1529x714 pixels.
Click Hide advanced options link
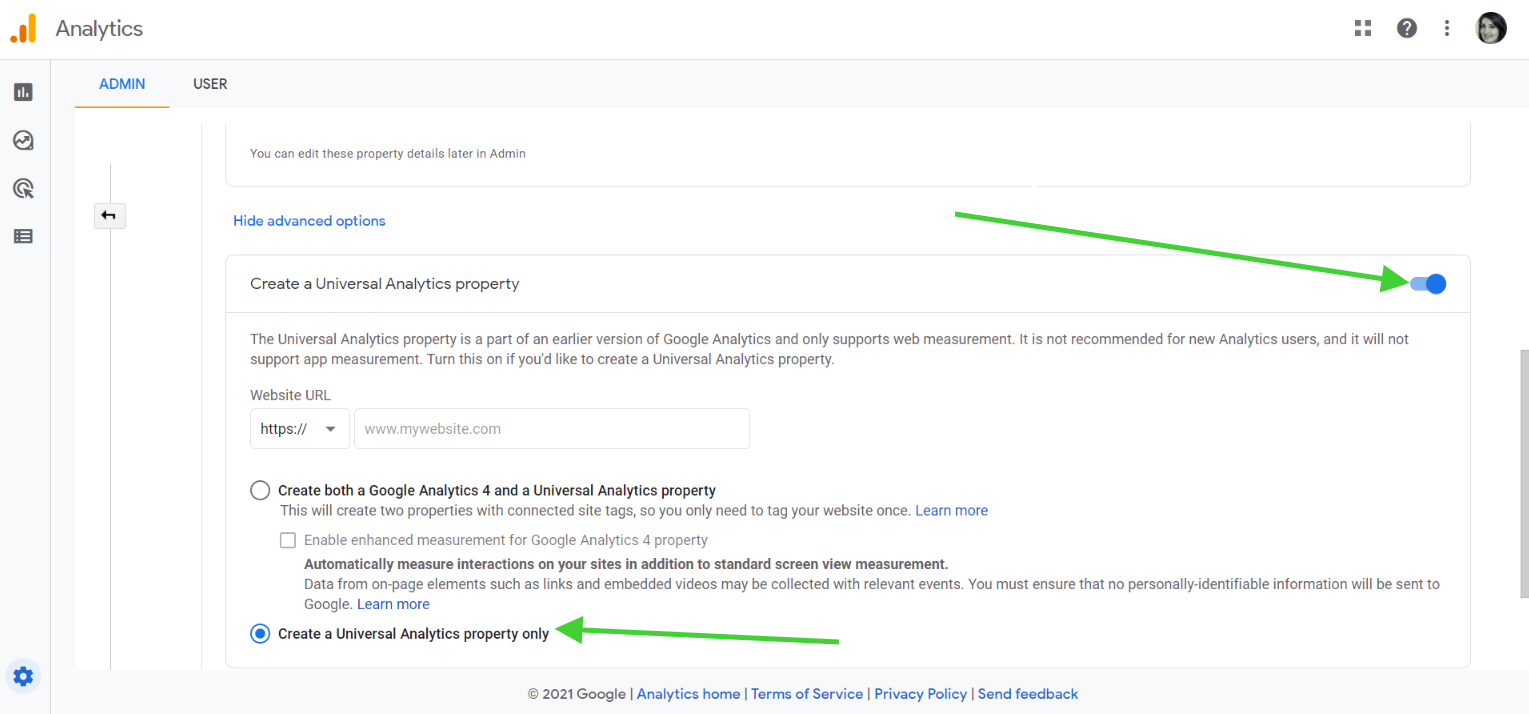309,221
